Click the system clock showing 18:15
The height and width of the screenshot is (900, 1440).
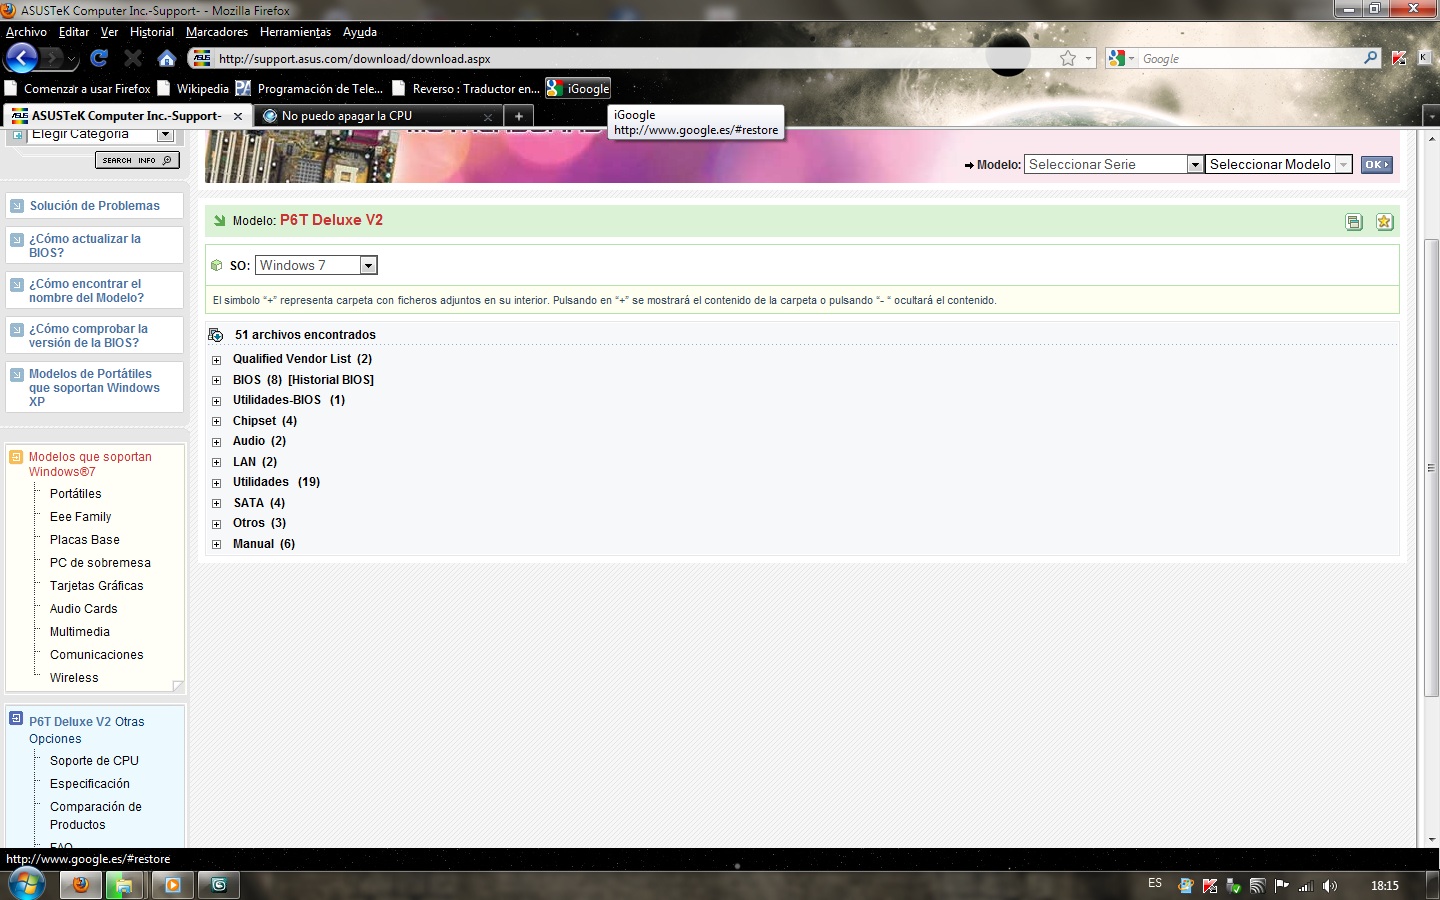pos(1385,886)
